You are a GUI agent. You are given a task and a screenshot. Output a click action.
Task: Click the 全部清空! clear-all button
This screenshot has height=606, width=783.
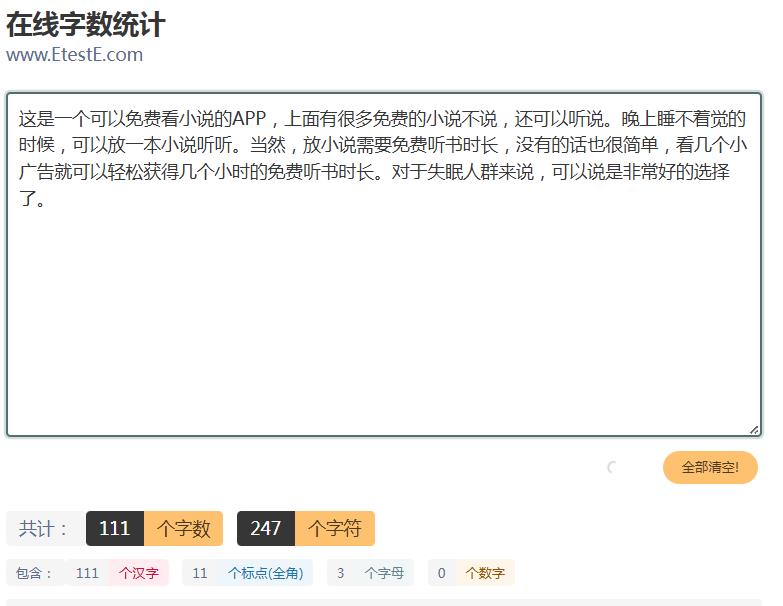point(710,467)
